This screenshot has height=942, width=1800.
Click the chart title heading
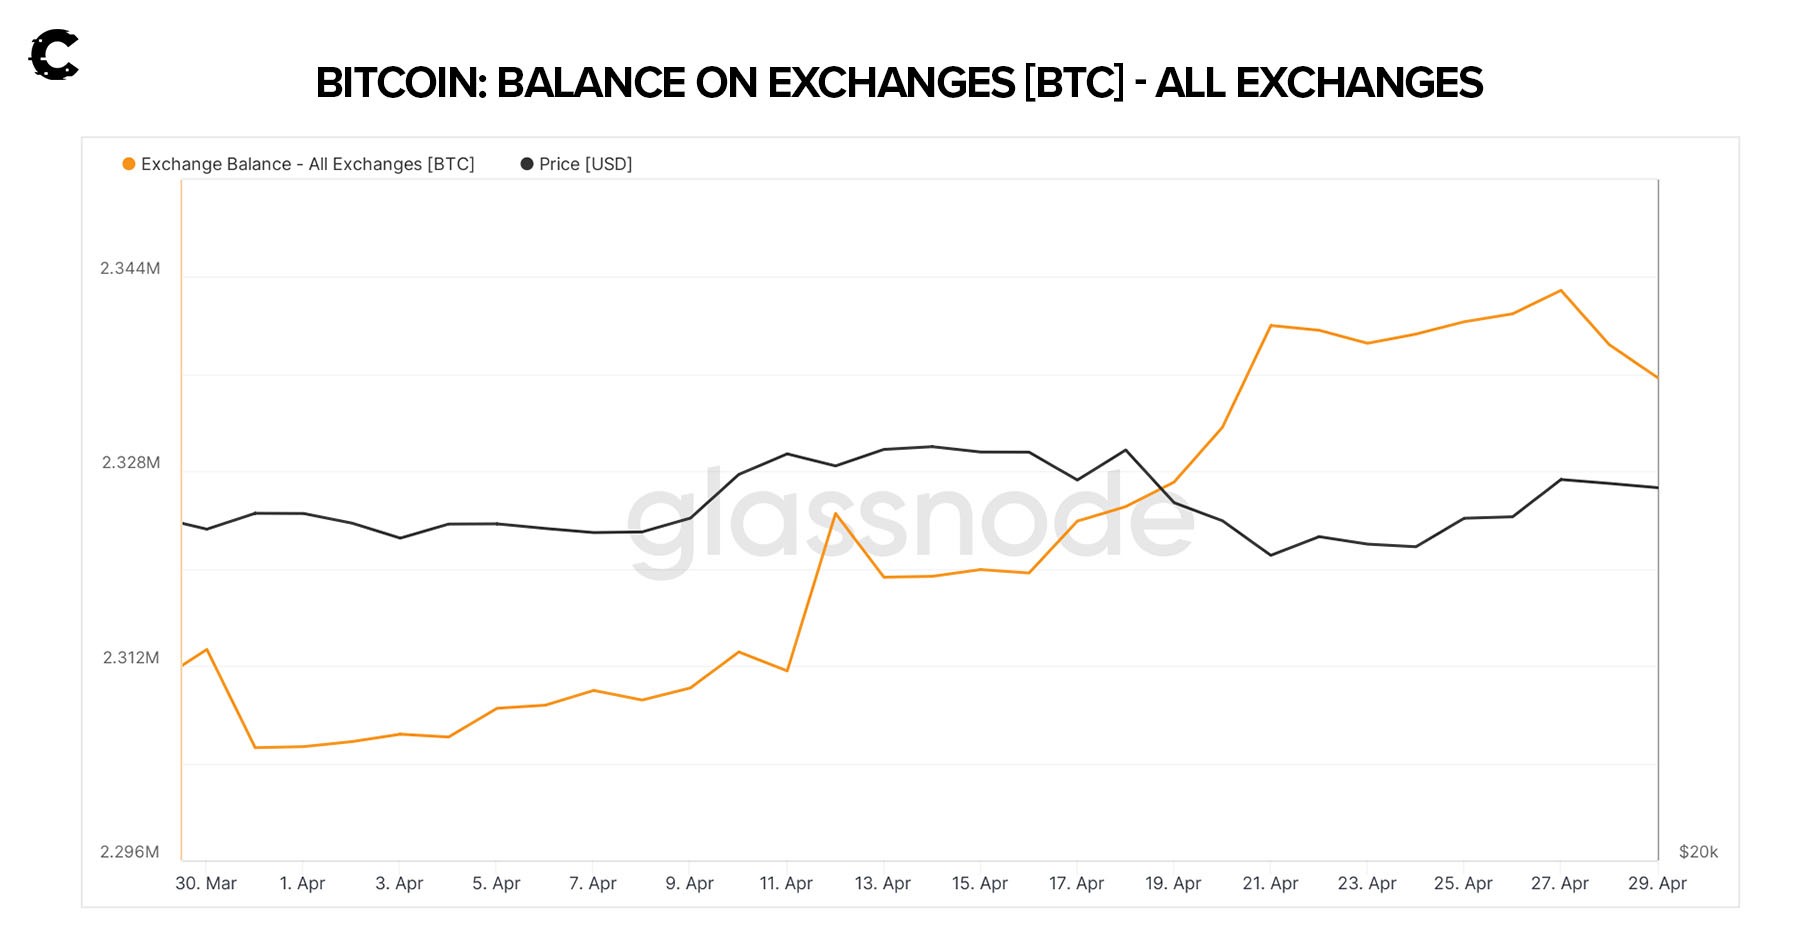tap(899, 83)
